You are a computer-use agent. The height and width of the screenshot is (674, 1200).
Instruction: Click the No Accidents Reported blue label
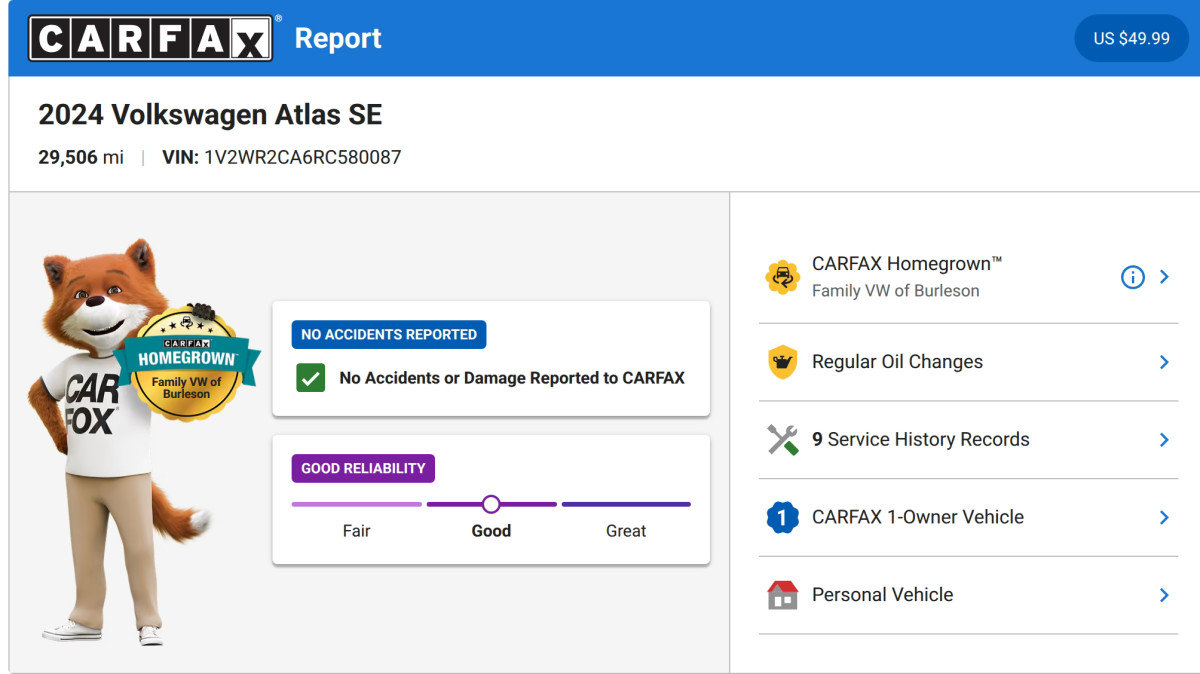click(x=389, y=335)
